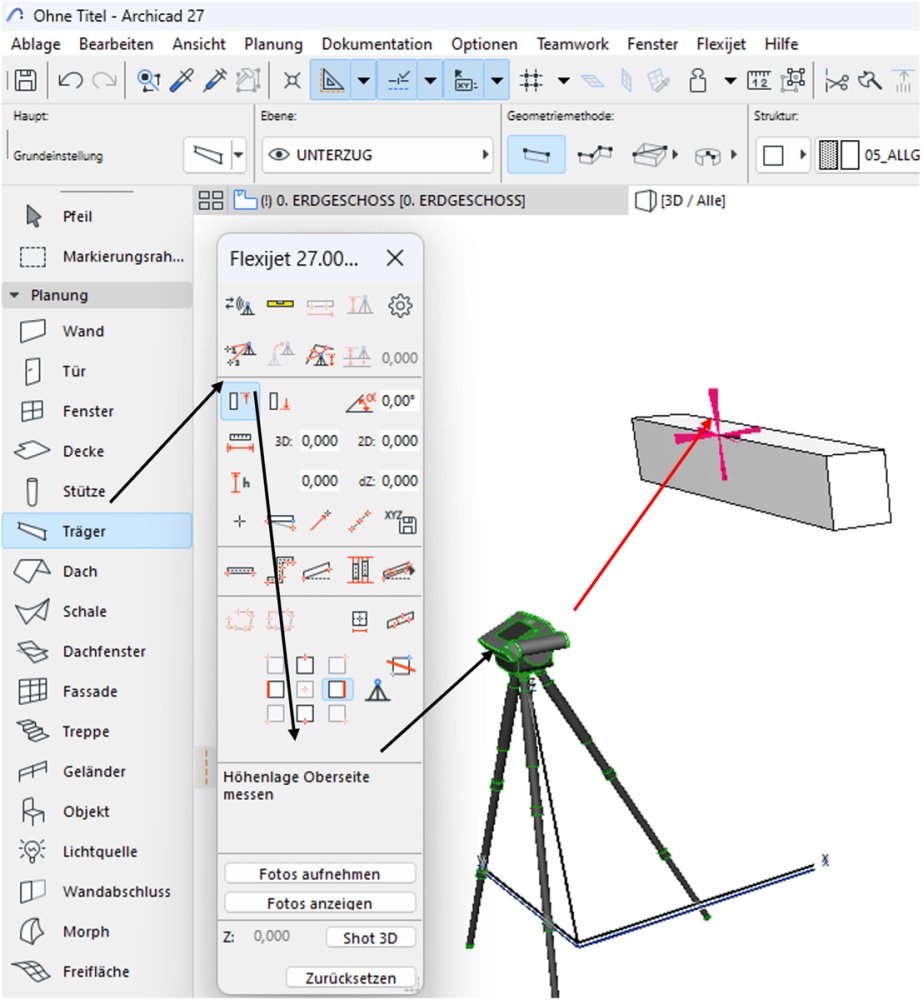The image size is (923, 1000).
Task: Toggle the XY coordinate tracker button
Action: 465,80
